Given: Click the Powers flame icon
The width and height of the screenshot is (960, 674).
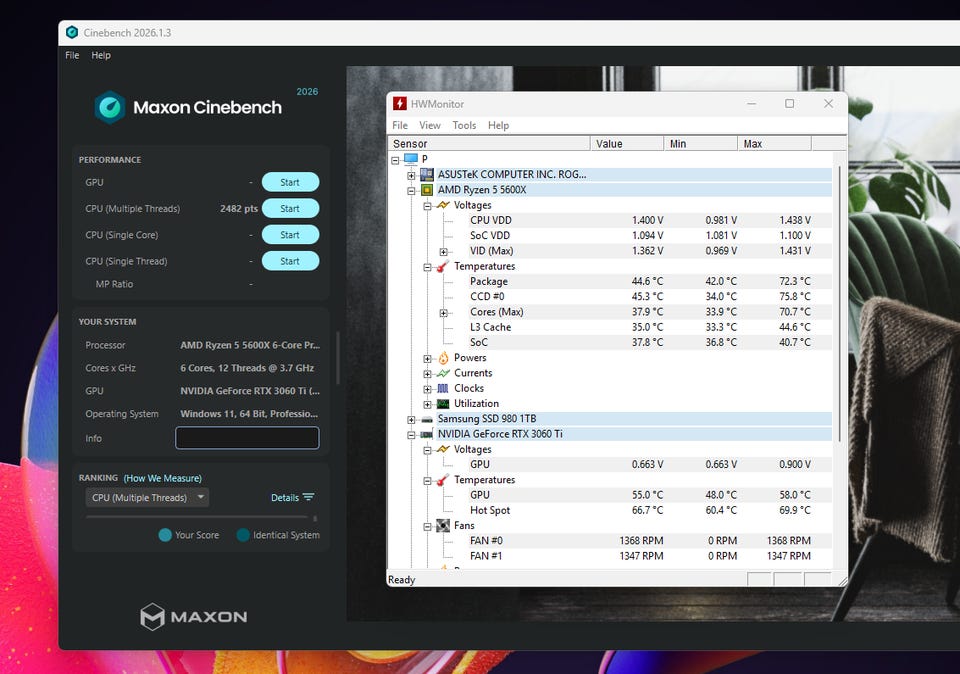Looking at the screenshot, I should tap(443, 358).
